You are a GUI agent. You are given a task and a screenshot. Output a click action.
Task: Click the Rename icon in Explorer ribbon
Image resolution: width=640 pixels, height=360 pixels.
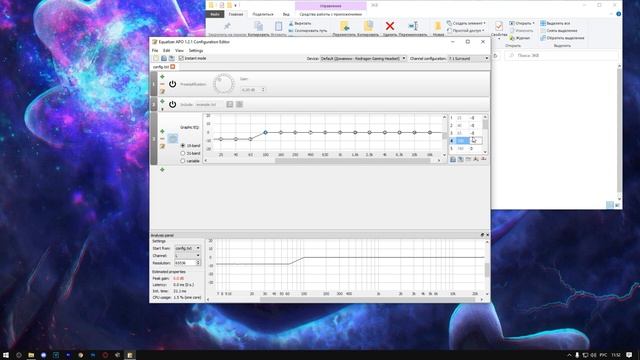413,26
